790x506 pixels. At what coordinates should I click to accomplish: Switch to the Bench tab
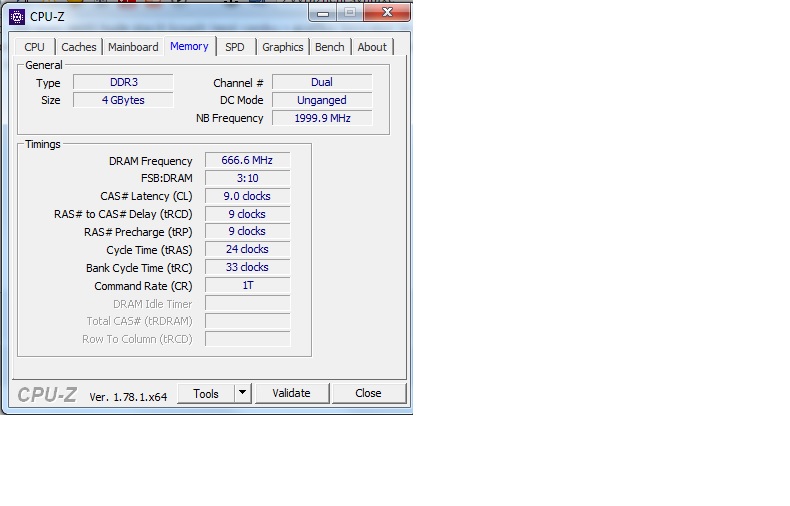tap(330, 47)
